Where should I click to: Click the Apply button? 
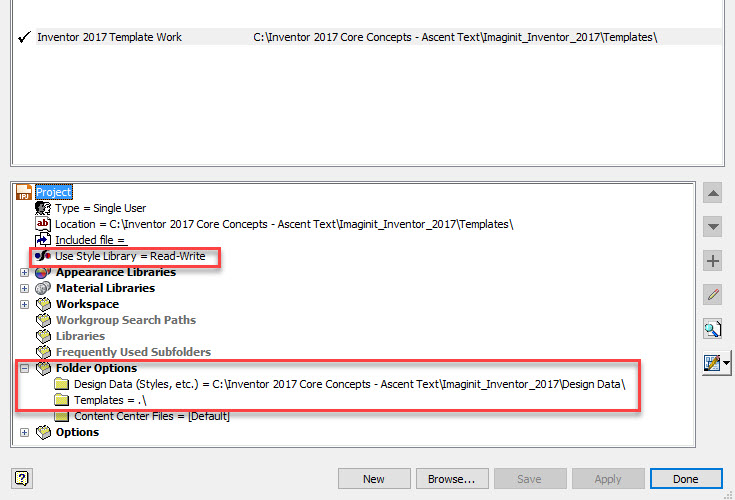608,479
